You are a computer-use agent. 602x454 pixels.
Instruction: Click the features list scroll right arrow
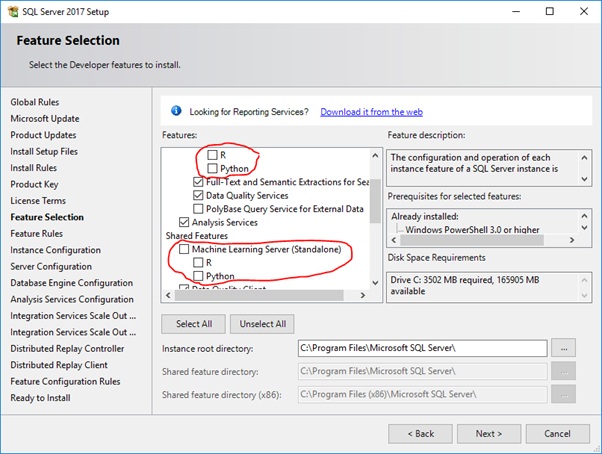pos(362,295)
